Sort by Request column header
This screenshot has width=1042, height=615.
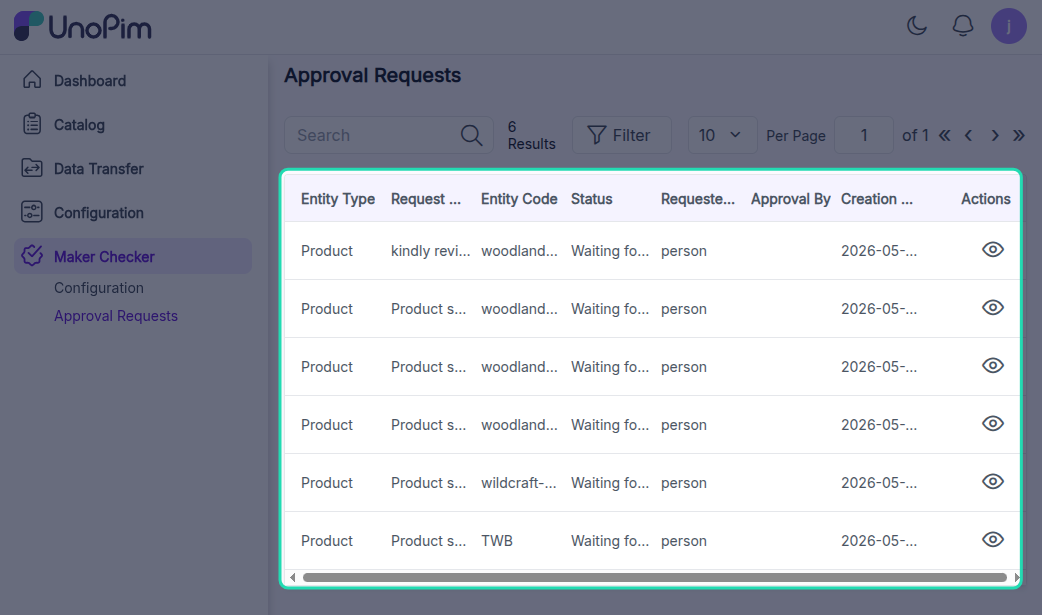point(425,199)
